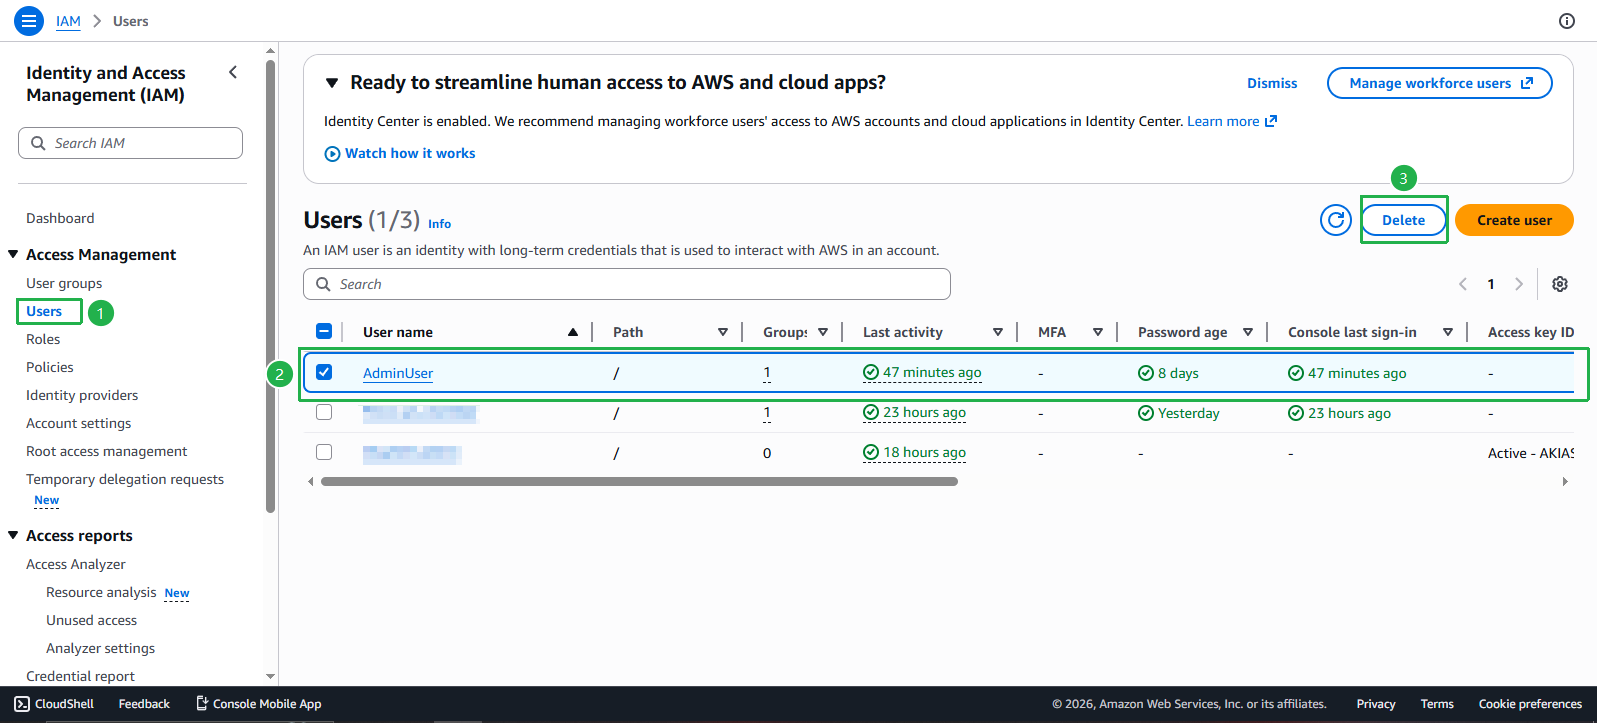Open the Terms footer link
This screenshot has height=723, width=1597.
[1437, 704]
